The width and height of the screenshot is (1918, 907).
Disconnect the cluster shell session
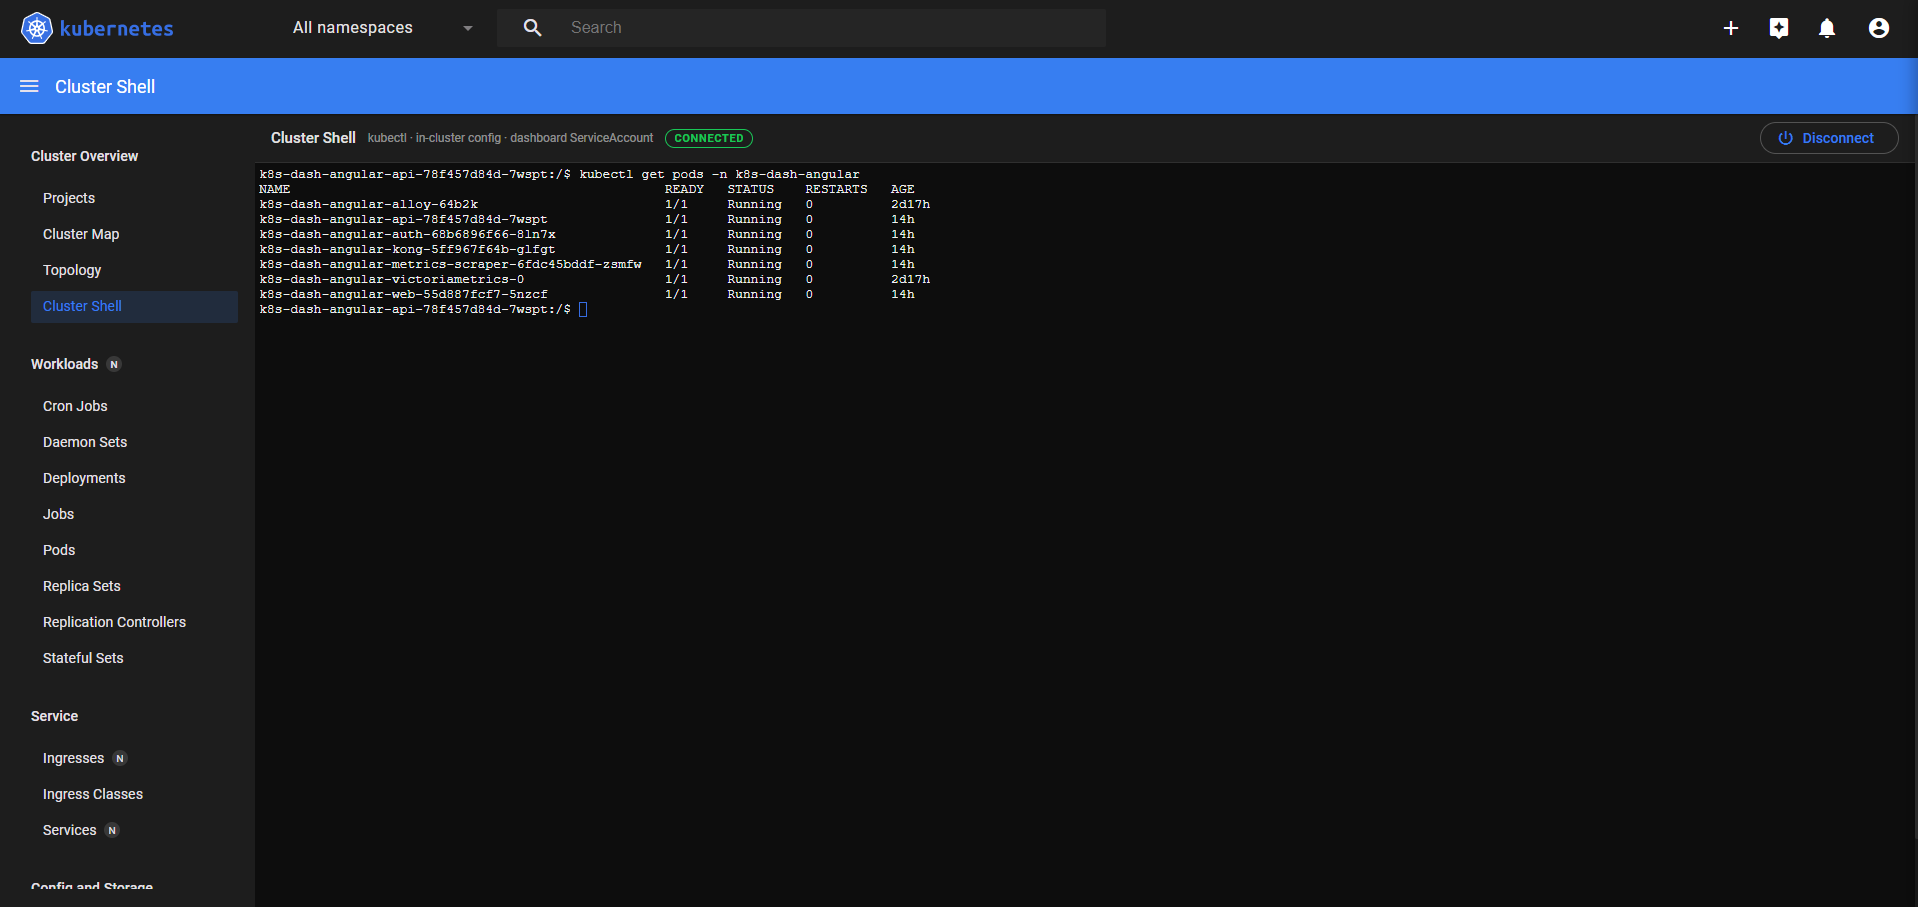click(x=1829, y=138)
